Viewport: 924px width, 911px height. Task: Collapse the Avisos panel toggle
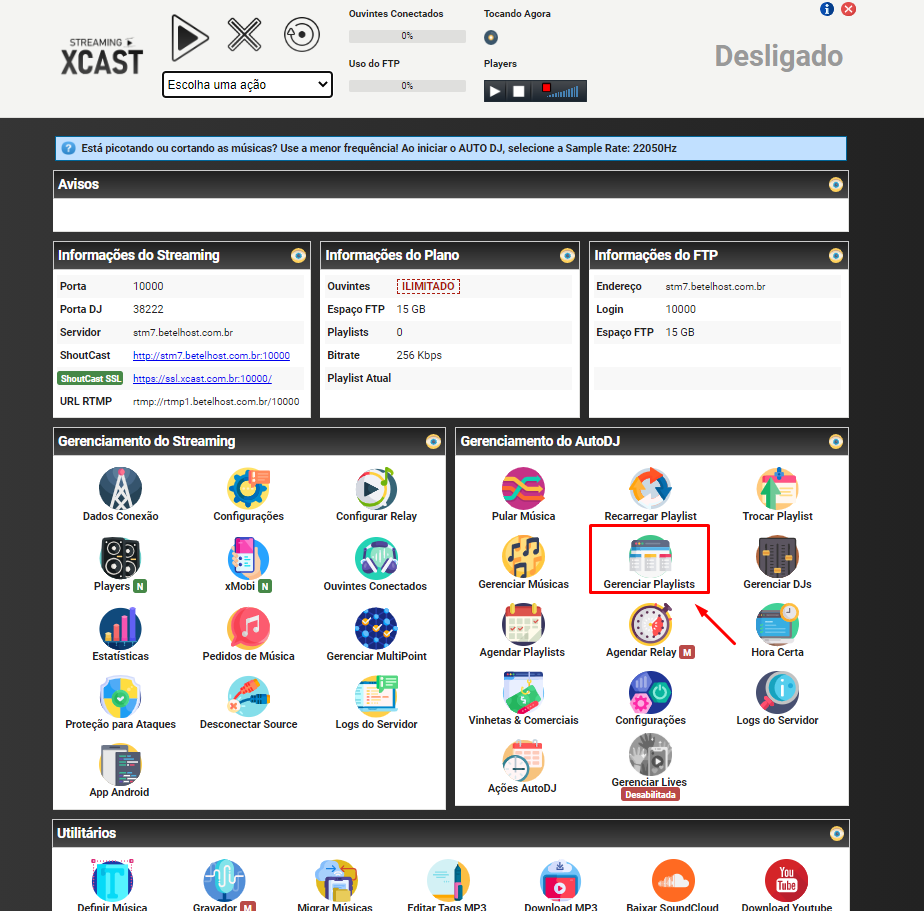click(836, 185)
